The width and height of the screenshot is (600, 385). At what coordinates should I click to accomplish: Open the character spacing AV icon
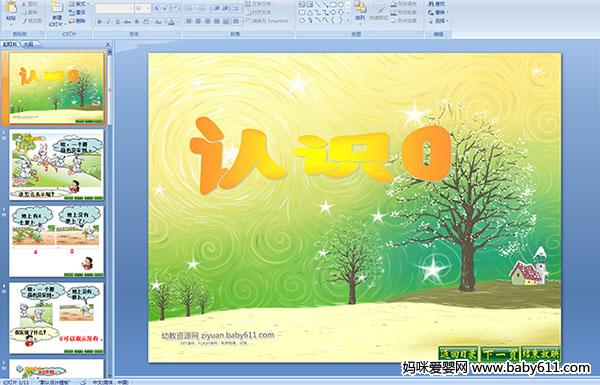[x=146, y=22]
